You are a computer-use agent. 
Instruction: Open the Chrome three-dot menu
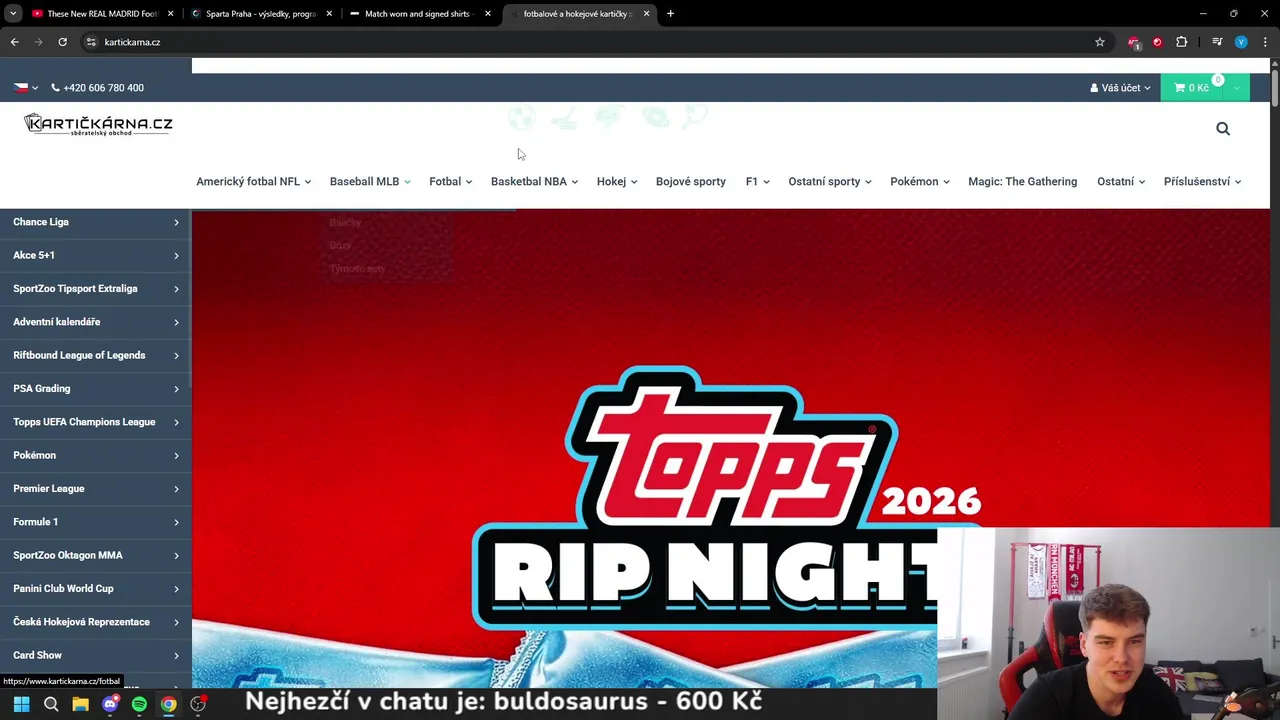point(1265,42)
